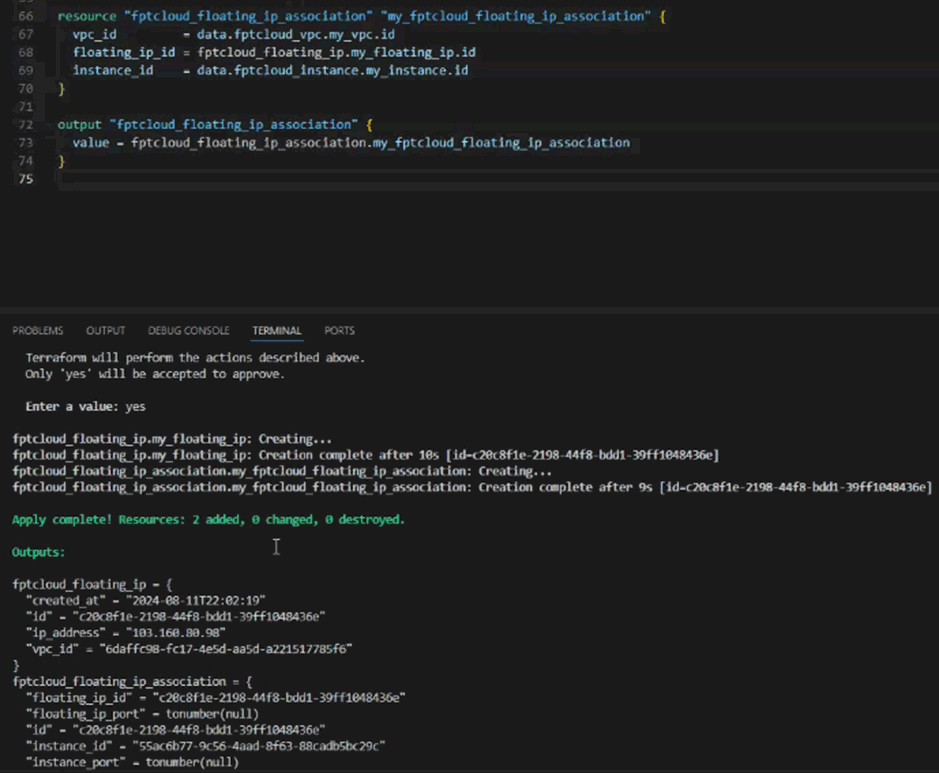Open the PROBLEMS panel tab
939x773 pixels.
(38, 331)
